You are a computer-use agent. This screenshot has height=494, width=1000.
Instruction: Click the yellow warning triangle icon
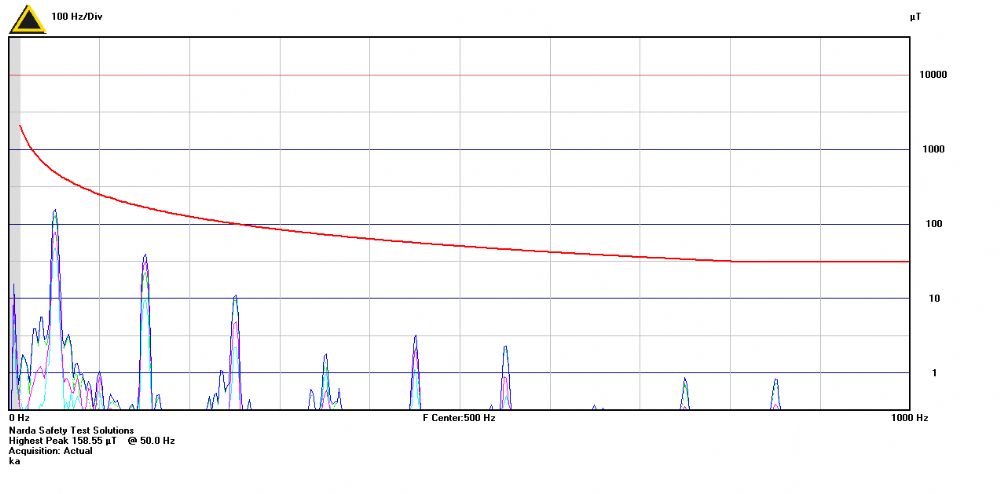(x=27, y=19)
